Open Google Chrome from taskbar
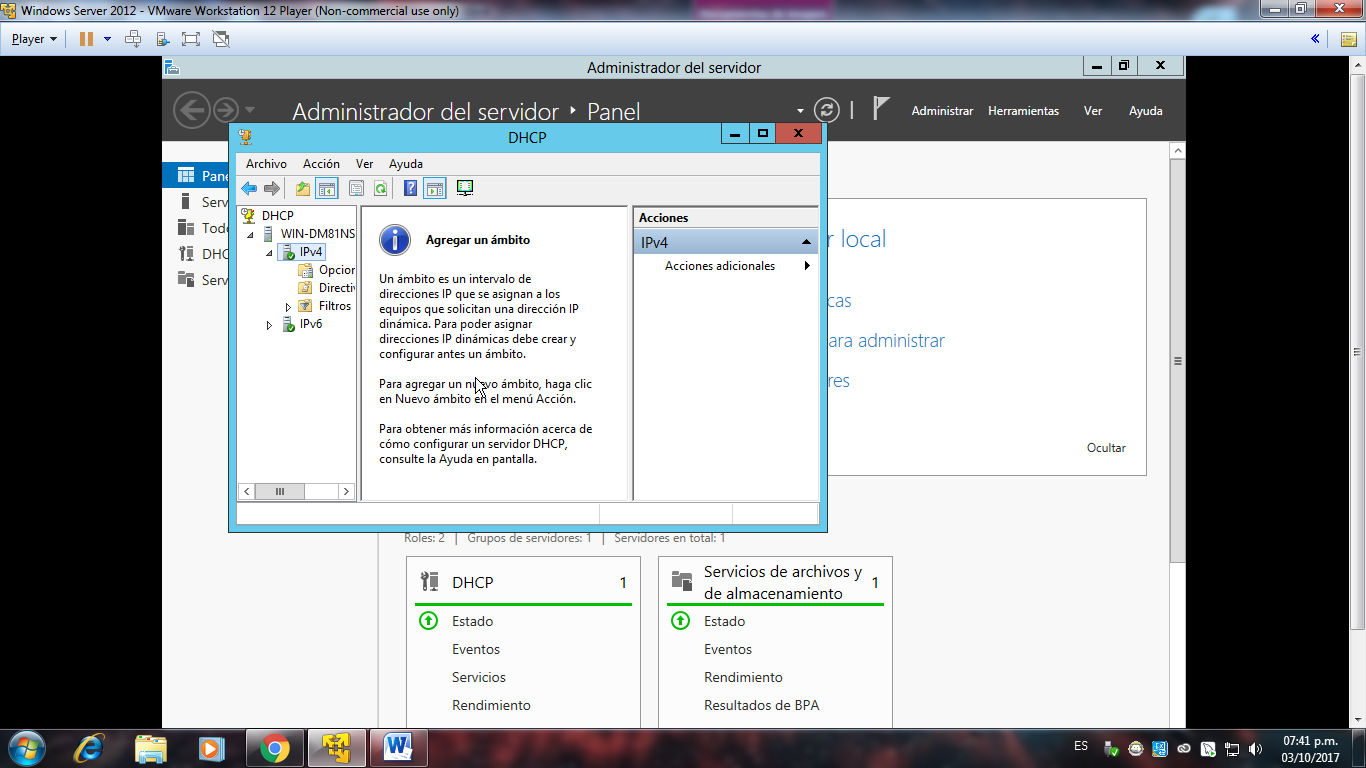This screenshot has width=1366, height=768. click(x=274, y=747)
